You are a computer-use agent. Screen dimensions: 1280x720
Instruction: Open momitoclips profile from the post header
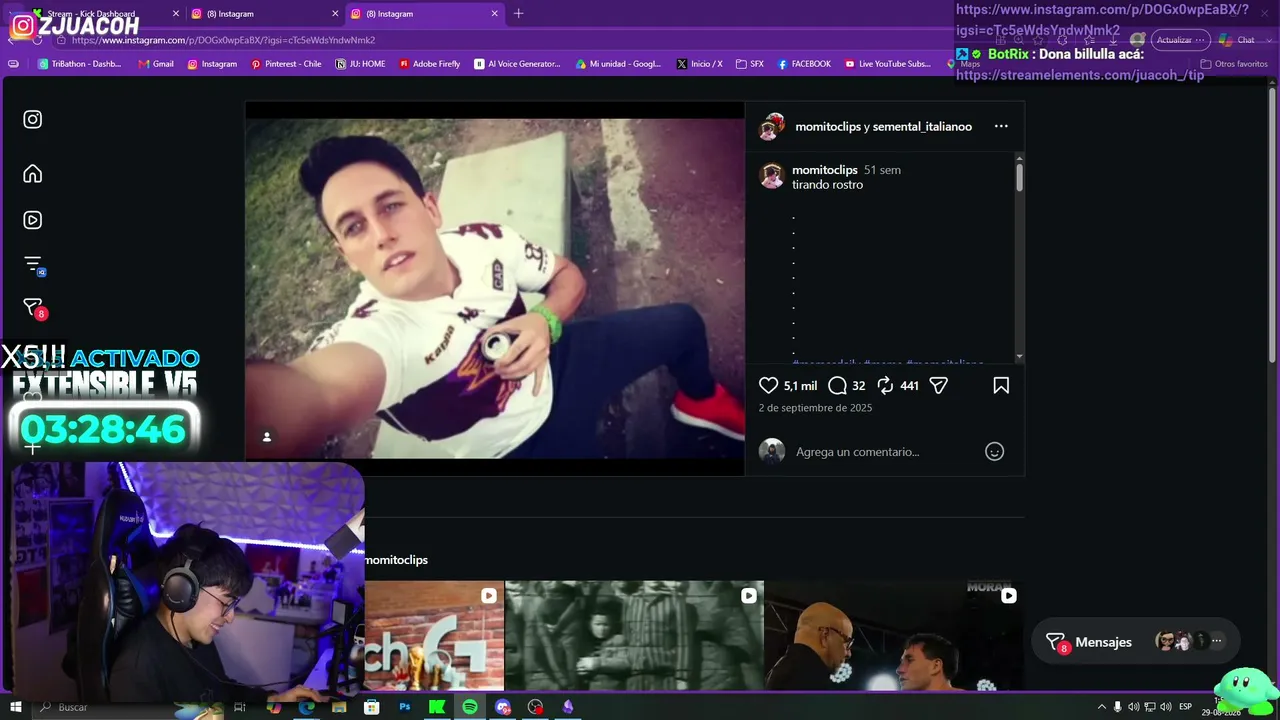coord(827,127)
